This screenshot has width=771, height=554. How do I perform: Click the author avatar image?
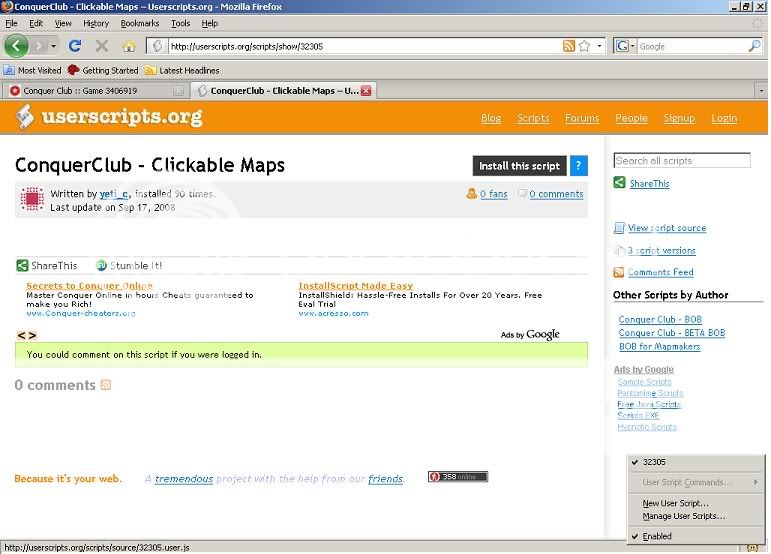pos(32,199)
